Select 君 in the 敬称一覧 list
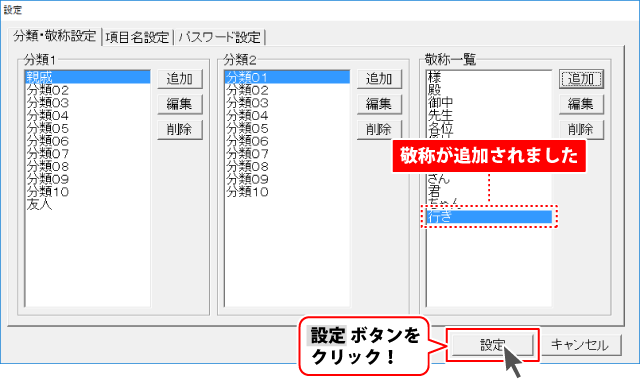Image resolution: width=640 pixels, height=380 pixels. (x=489, y=191)
